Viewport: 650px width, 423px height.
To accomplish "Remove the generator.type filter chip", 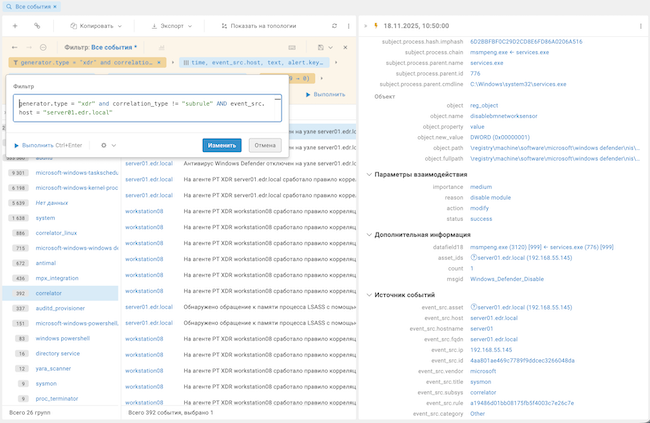I will point(159,63).
